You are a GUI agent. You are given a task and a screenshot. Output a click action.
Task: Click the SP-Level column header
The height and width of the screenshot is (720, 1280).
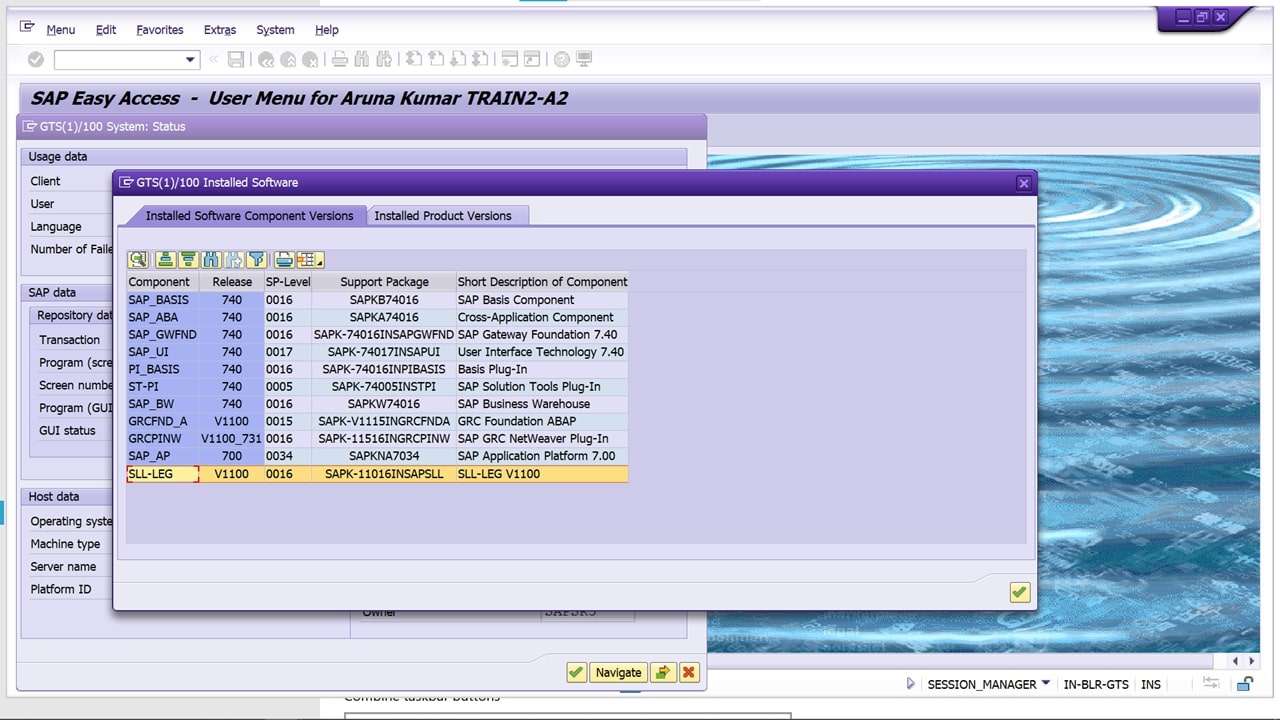(x=288, y=282)
